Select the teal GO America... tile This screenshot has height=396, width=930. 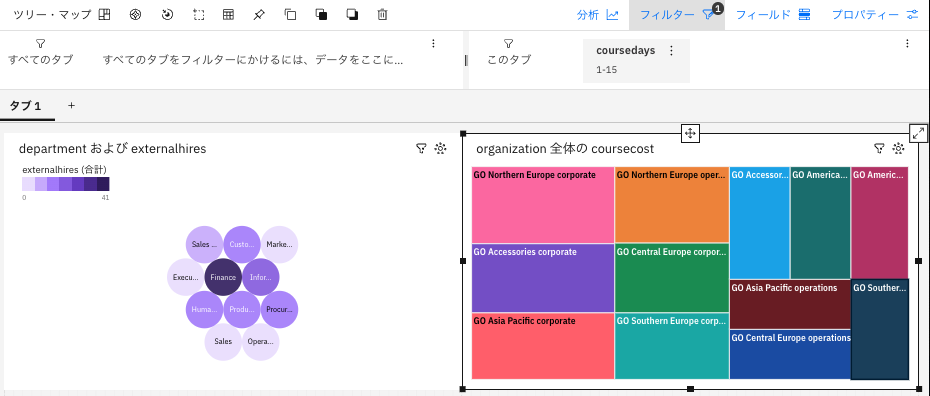(820, 223)
